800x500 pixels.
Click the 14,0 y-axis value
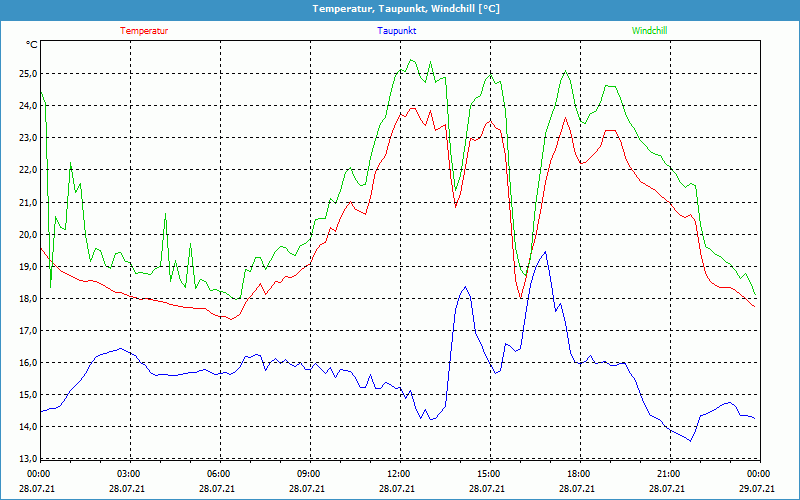tap(29, 427)
